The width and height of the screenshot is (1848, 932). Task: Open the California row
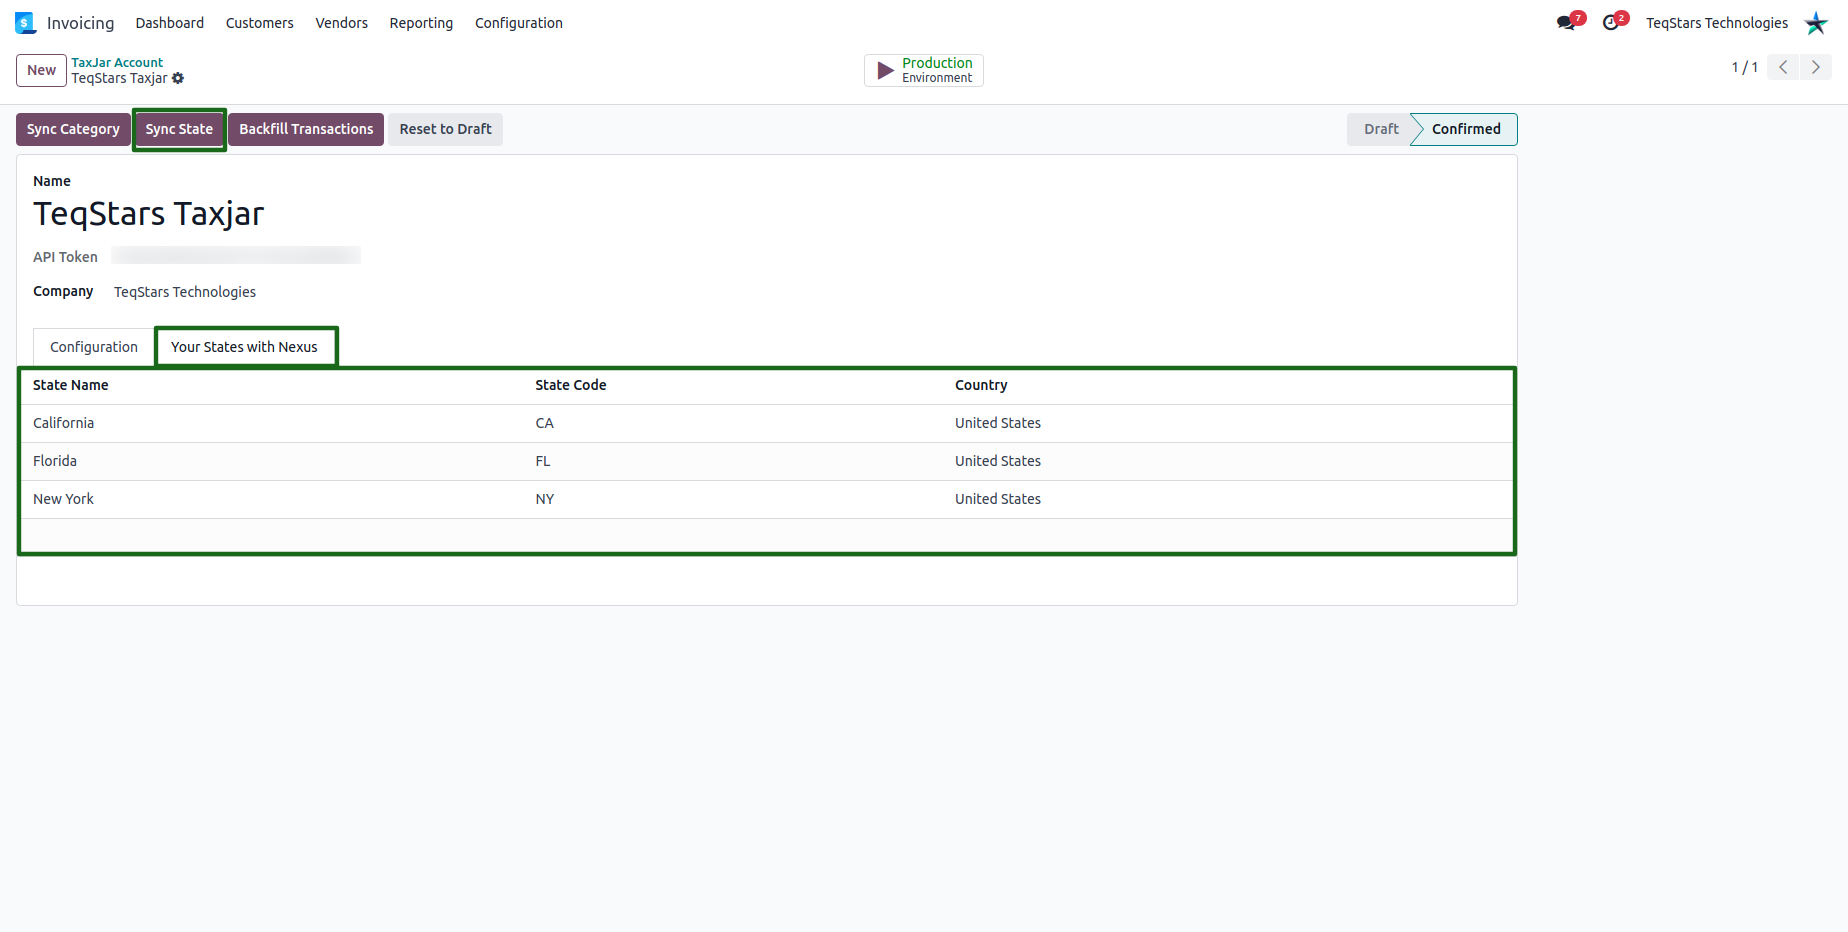[x=767, y=423]
